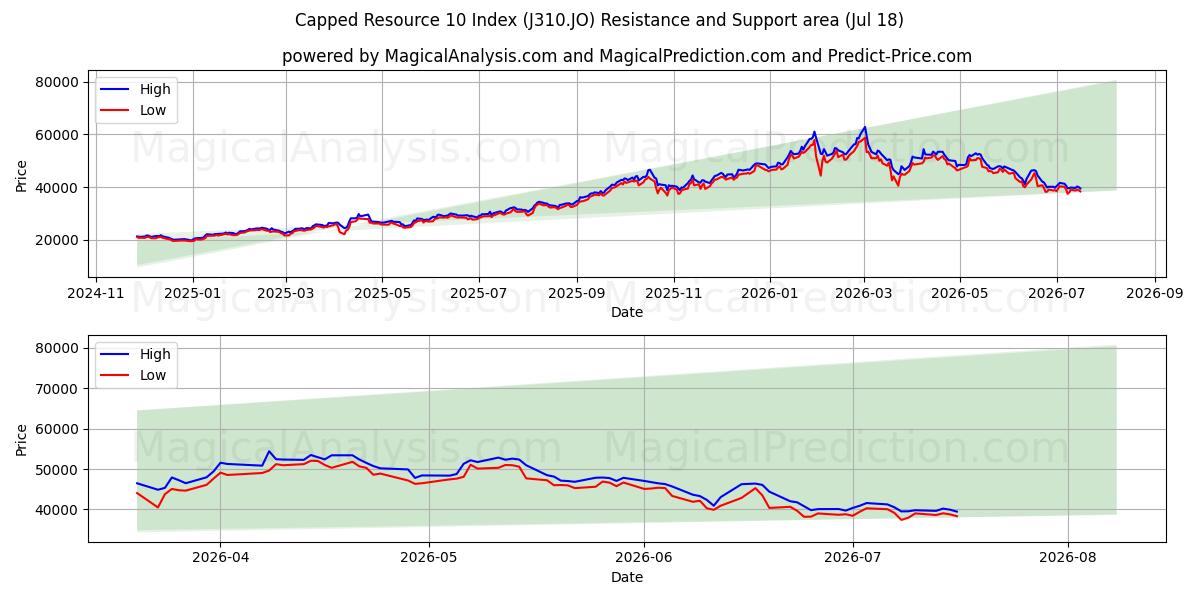Click the top chart x-axis label '2026-01'
This screenshot has width=1200, height=600.
pos(770,295)
